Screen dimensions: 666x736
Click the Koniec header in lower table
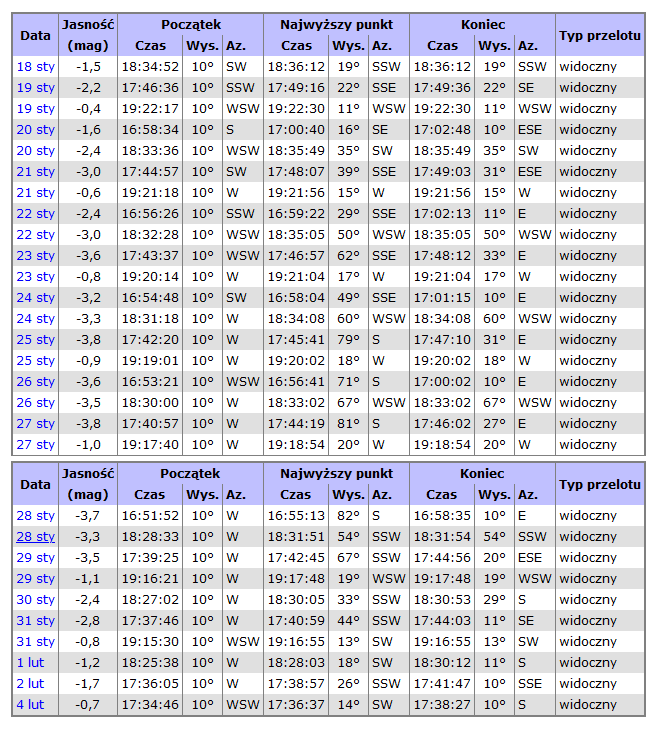482,474
